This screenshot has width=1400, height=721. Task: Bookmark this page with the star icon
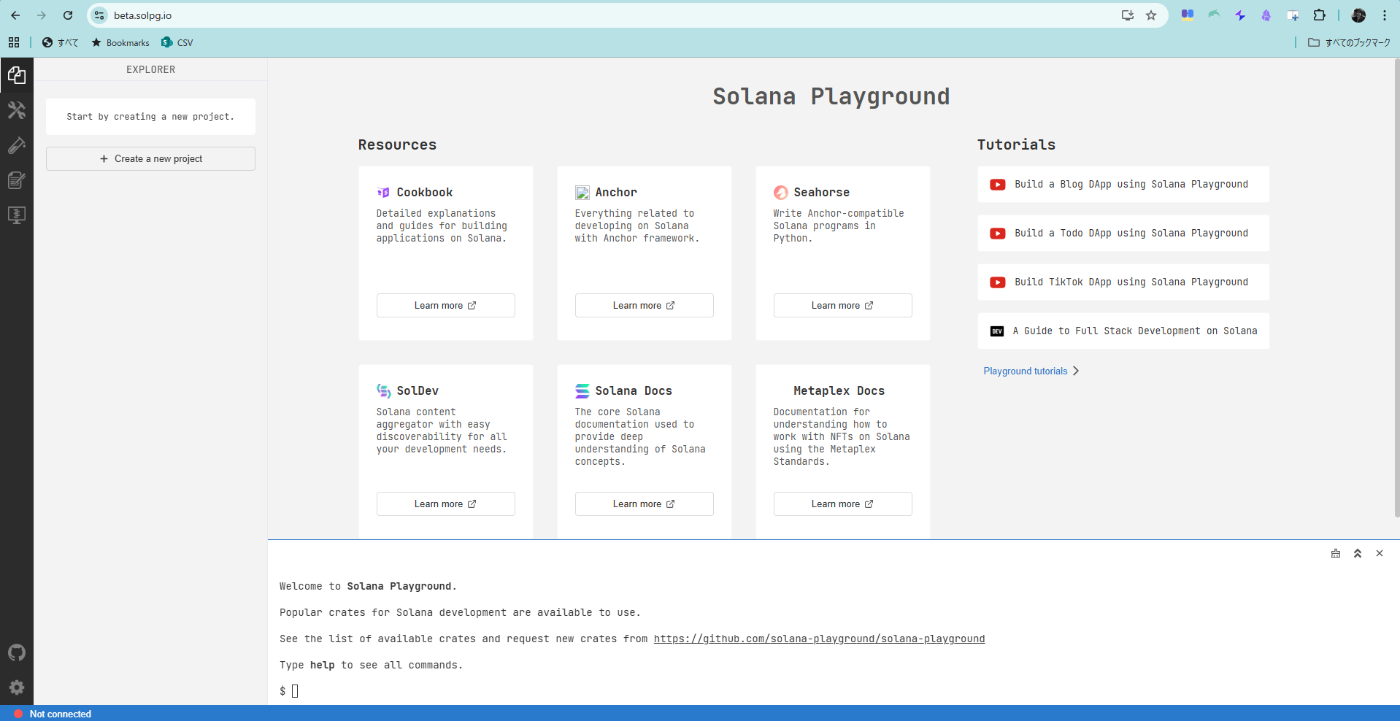coord(1151,15)
